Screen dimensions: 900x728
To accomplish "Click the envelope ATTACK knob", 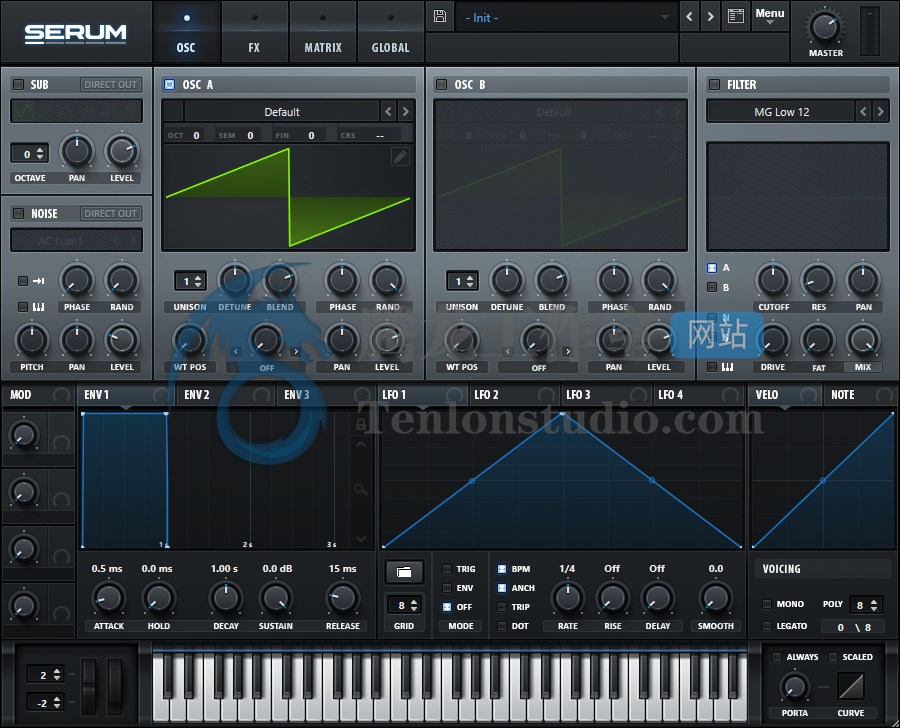I will pyautogui.click(x=108, y=598).
